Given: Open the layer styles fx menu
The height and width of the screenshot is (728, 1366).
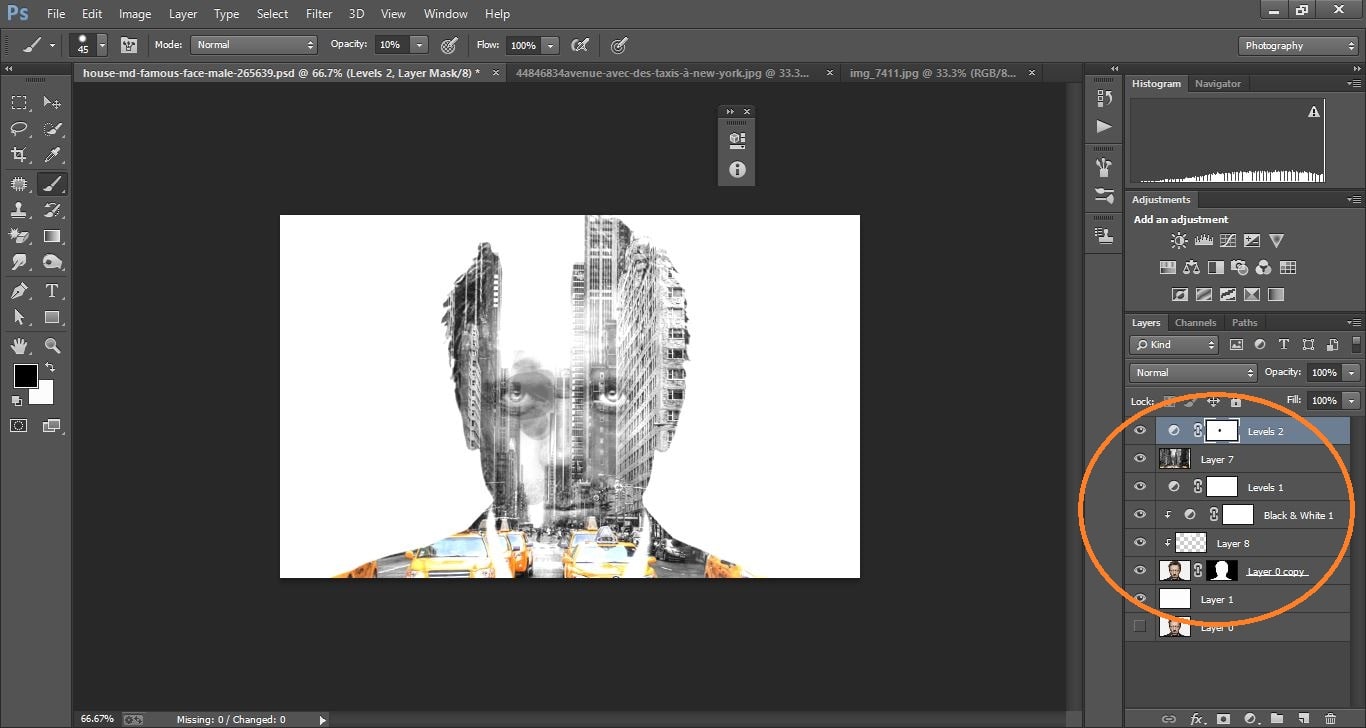Looking at the screenshot, I should tap(1198, 718).
